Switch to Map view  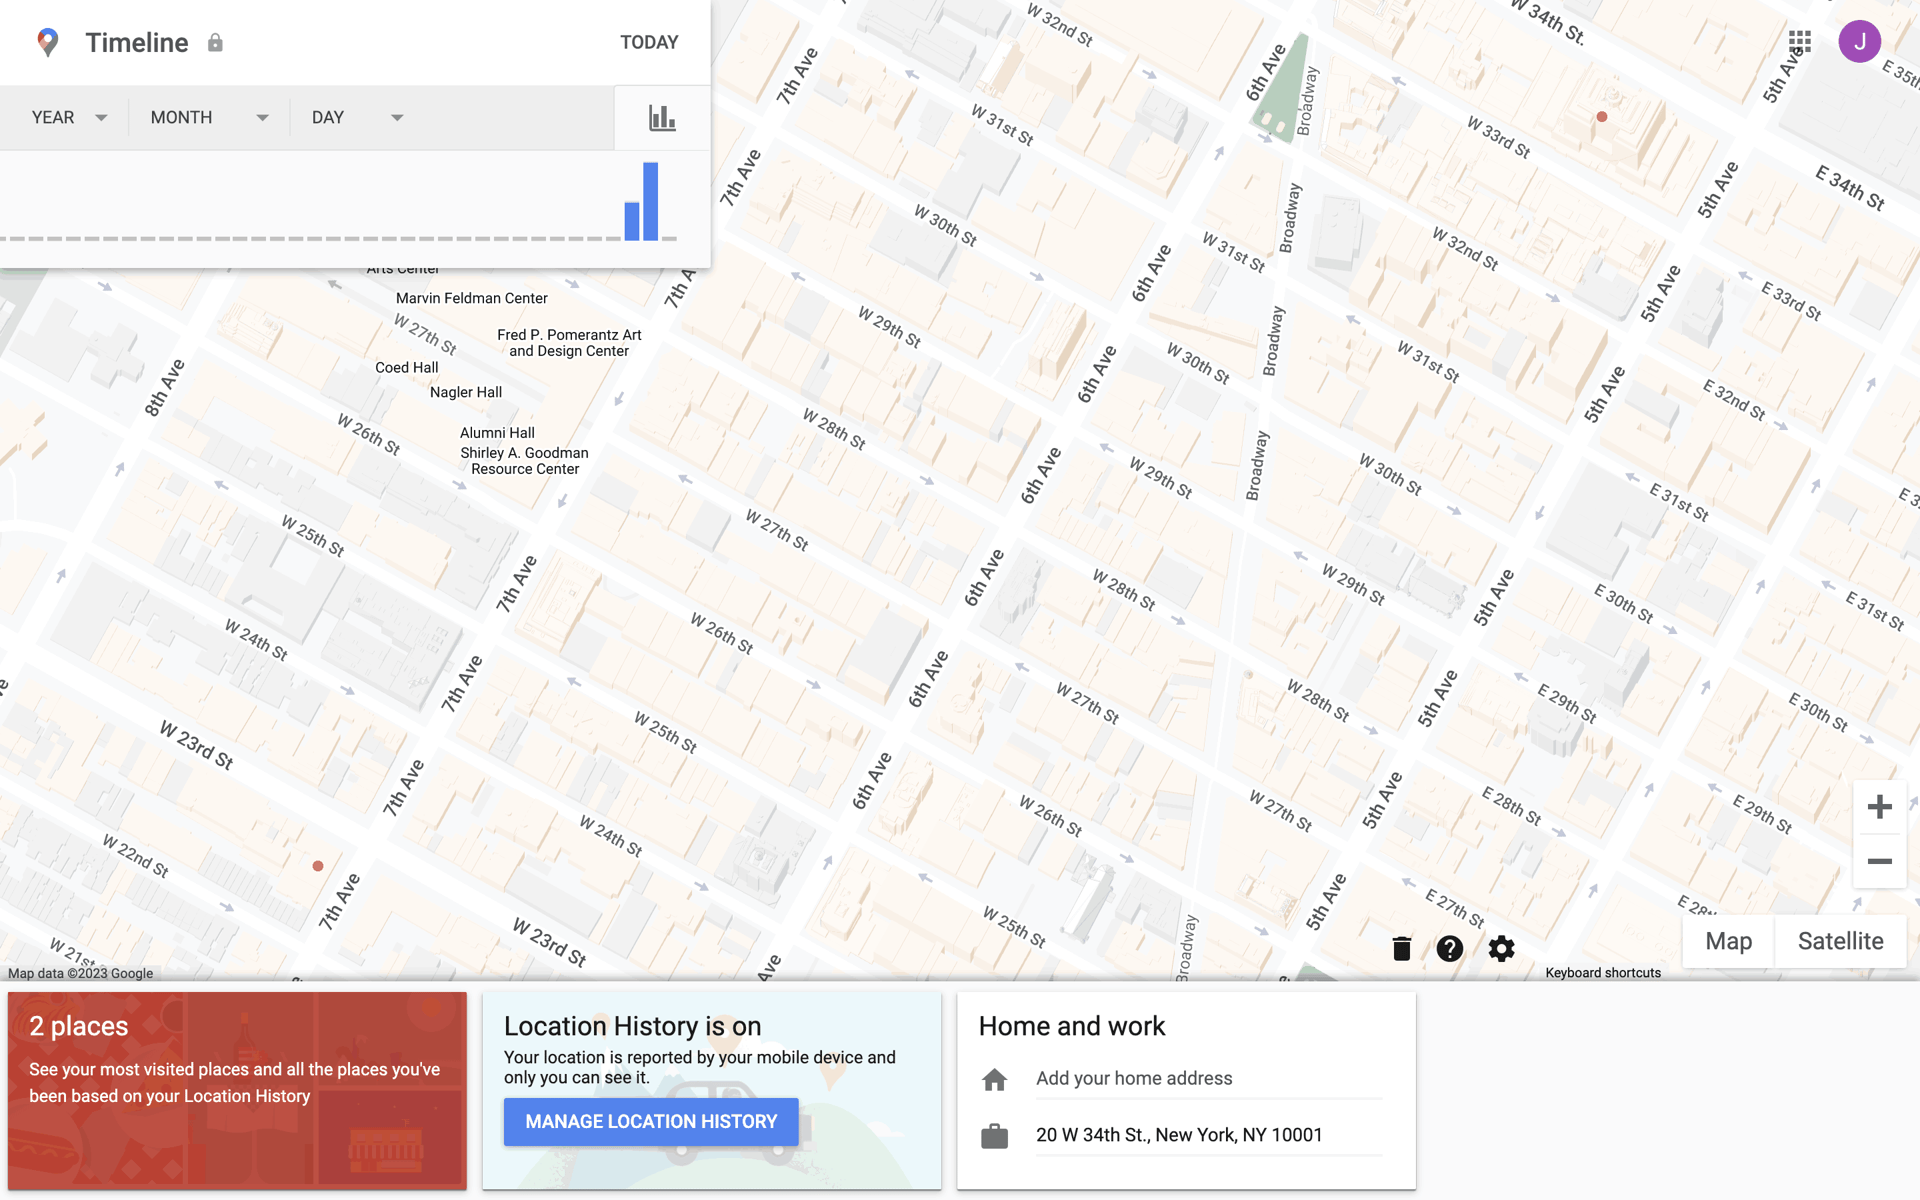click(x=1729, y=941)
